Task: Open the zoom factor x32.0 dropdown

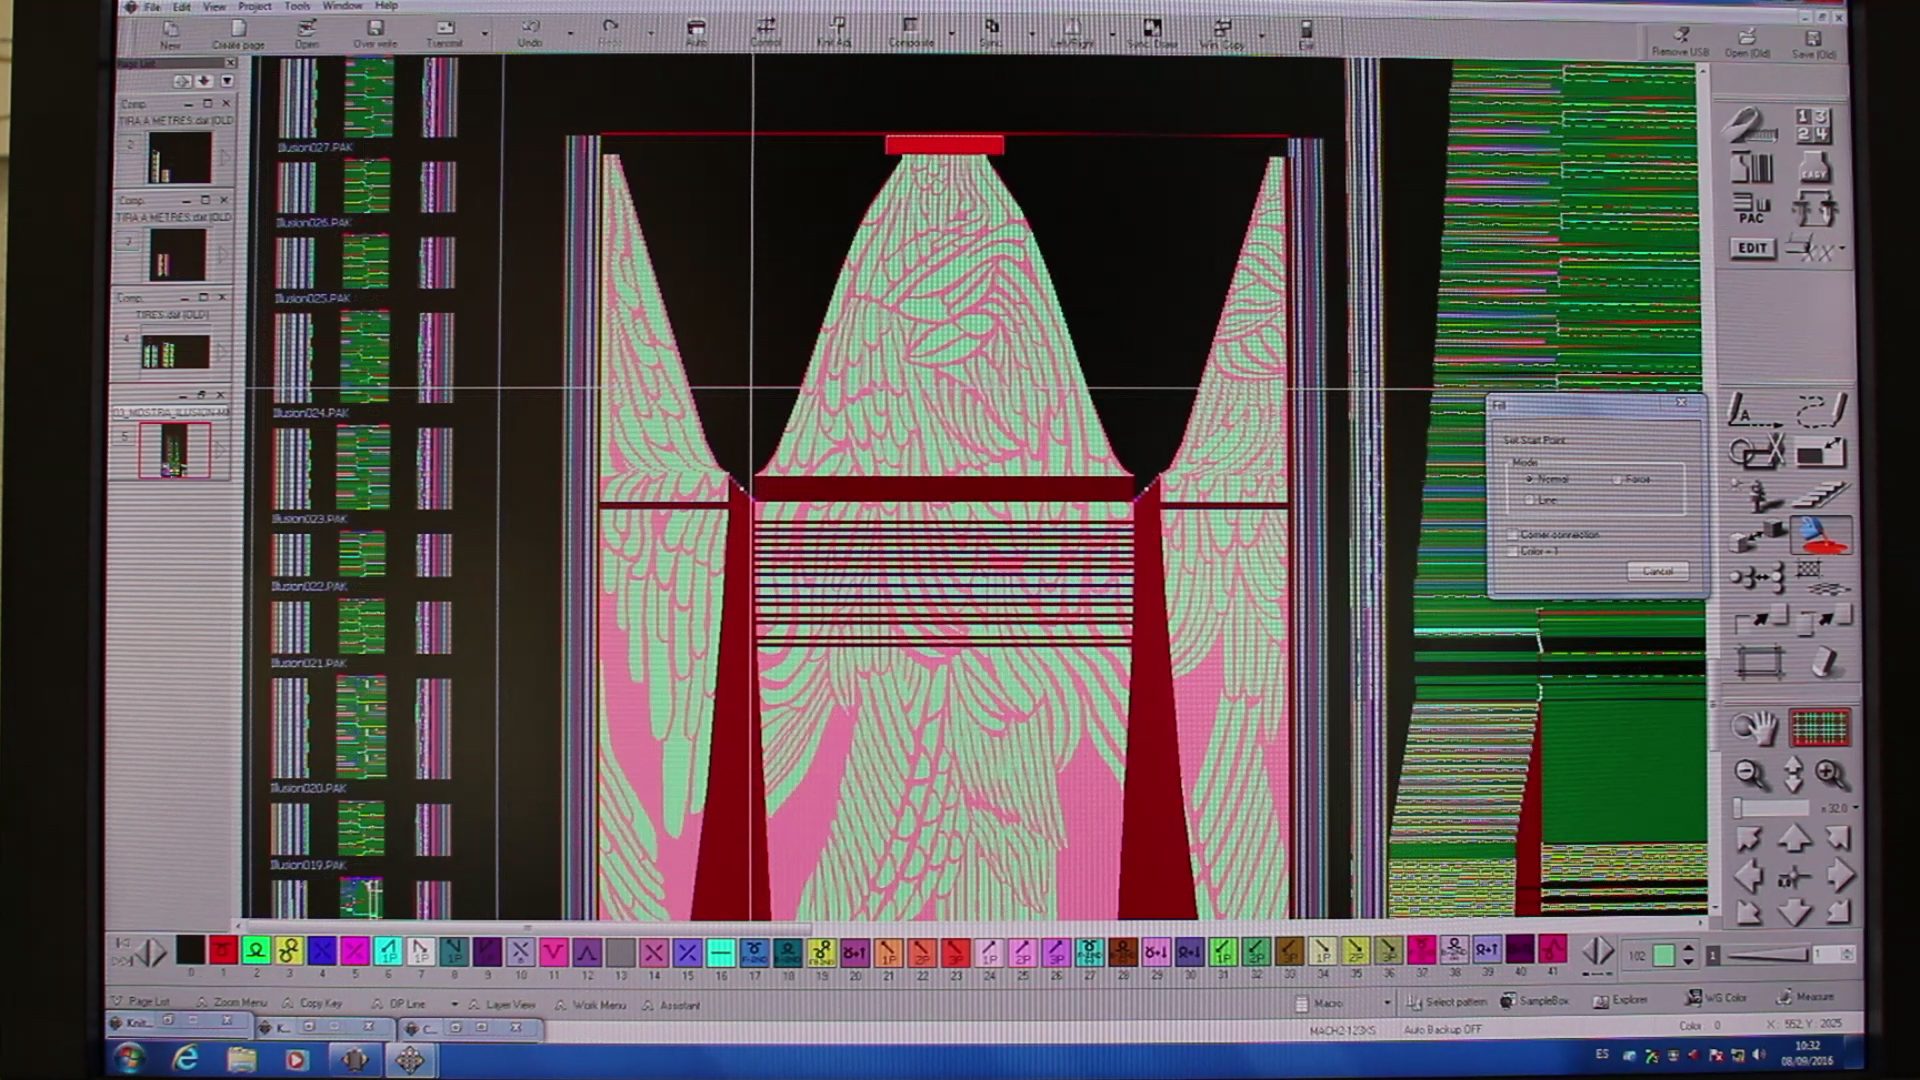Action: pos(1856,808)
